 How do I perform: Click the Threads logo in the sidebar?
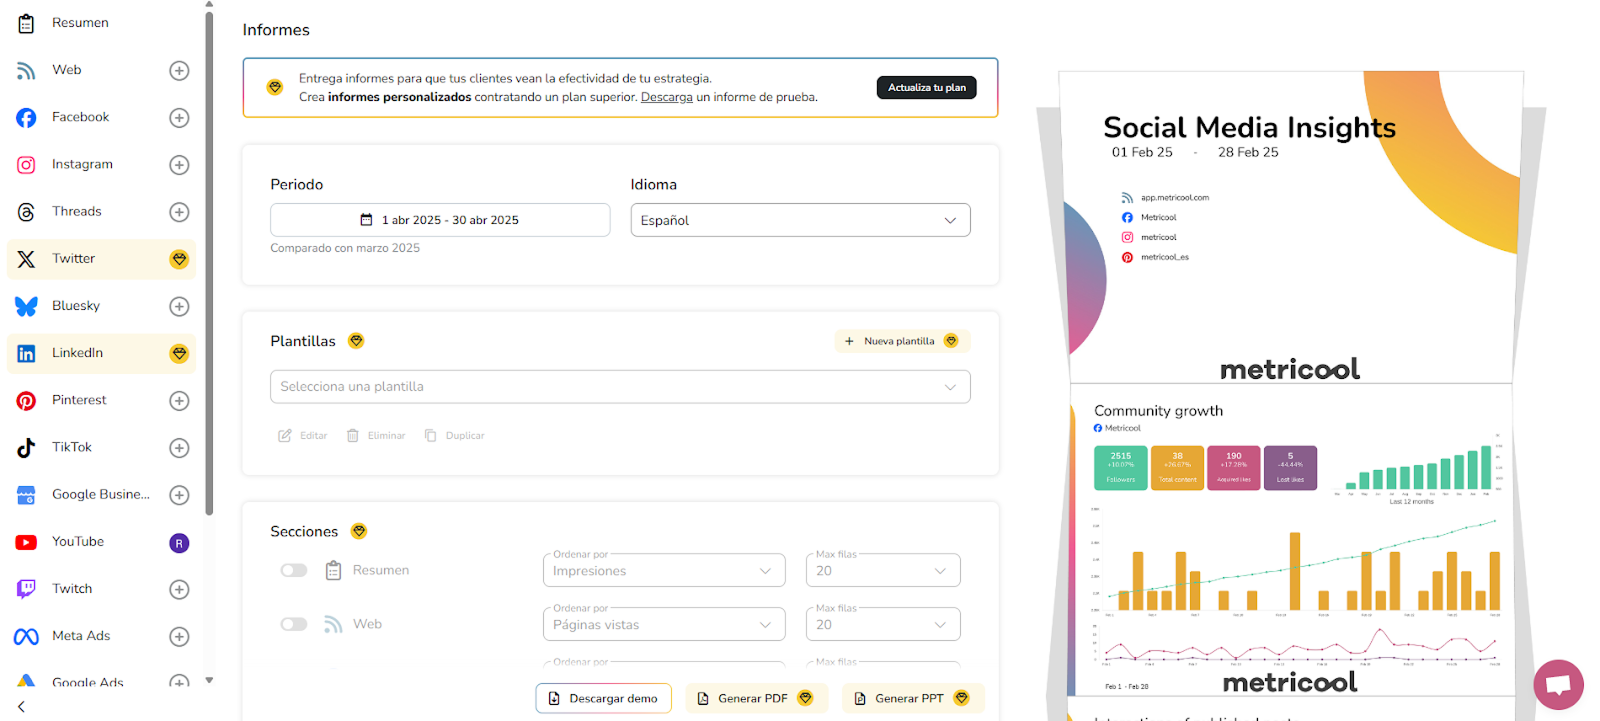click(x=26, y=212)
